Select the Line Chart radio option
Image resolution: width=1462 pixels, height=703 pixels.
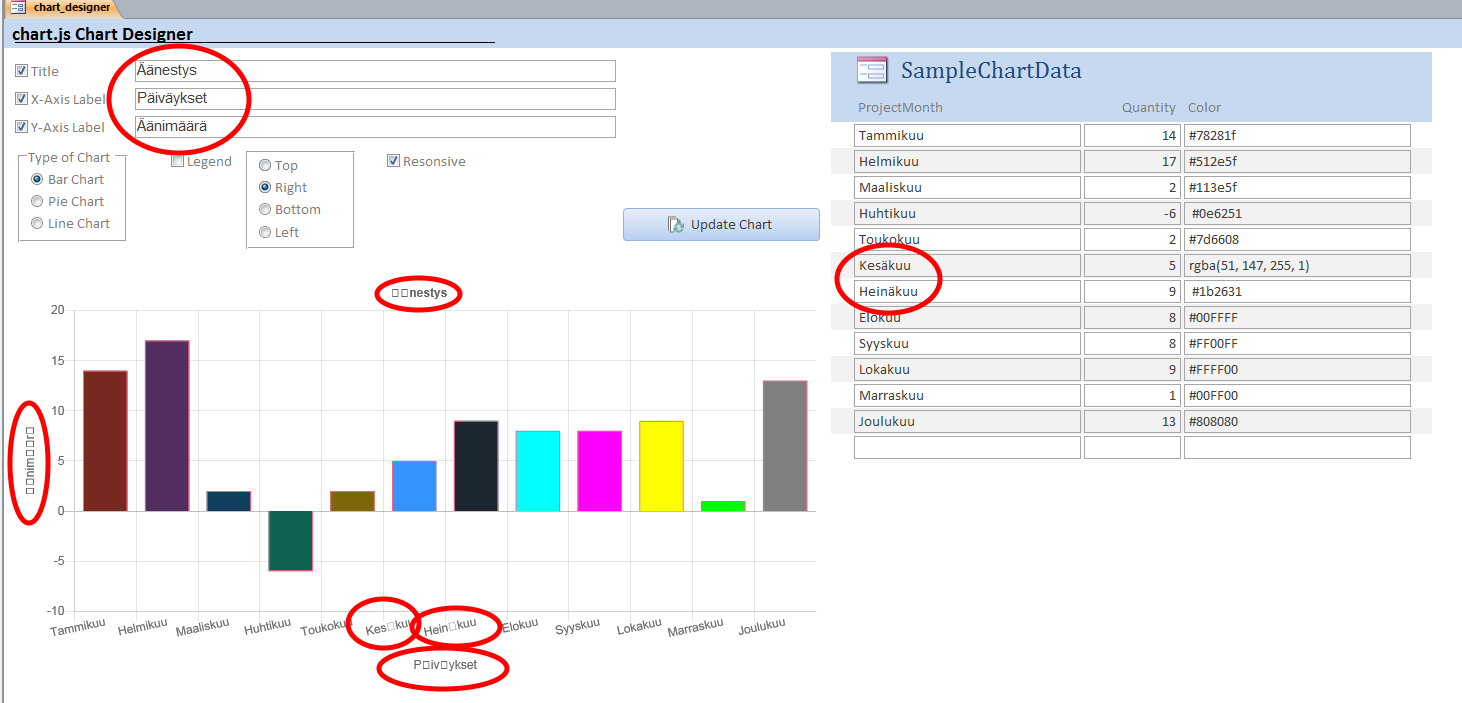pyautogui.click(x=37, y=223)
